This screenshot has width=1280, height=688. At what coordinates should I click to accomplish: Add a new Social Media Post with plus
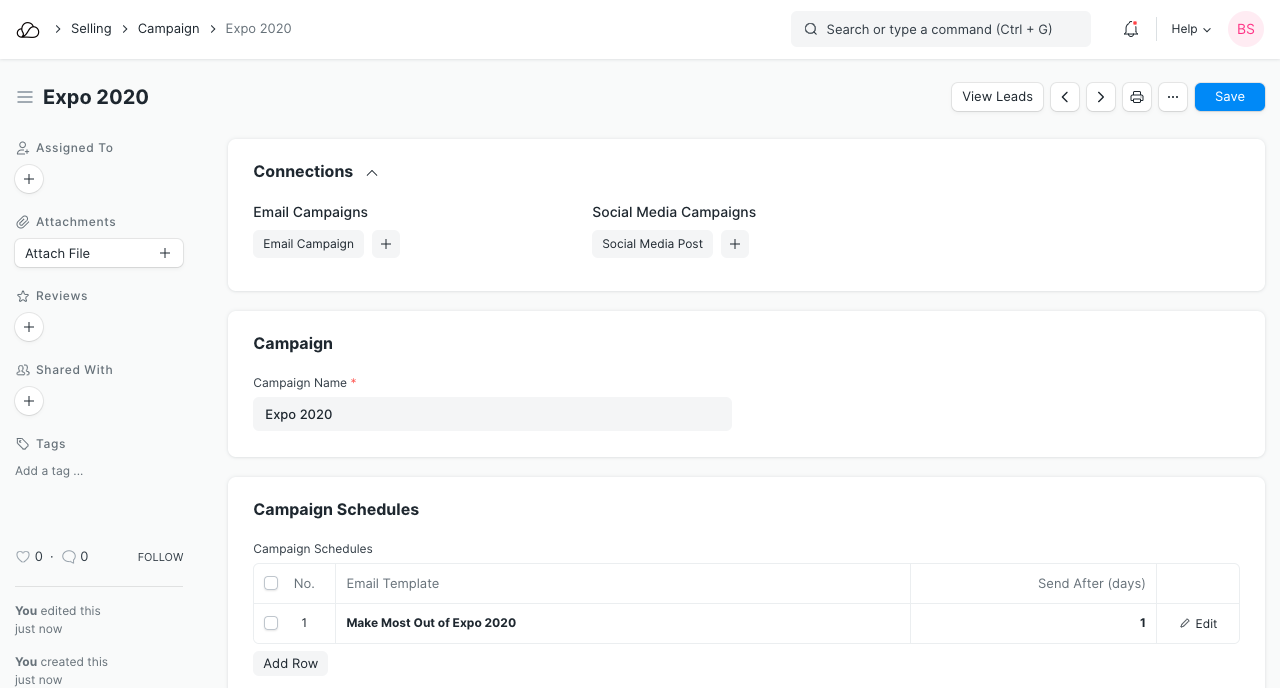[x=735, y=244]
